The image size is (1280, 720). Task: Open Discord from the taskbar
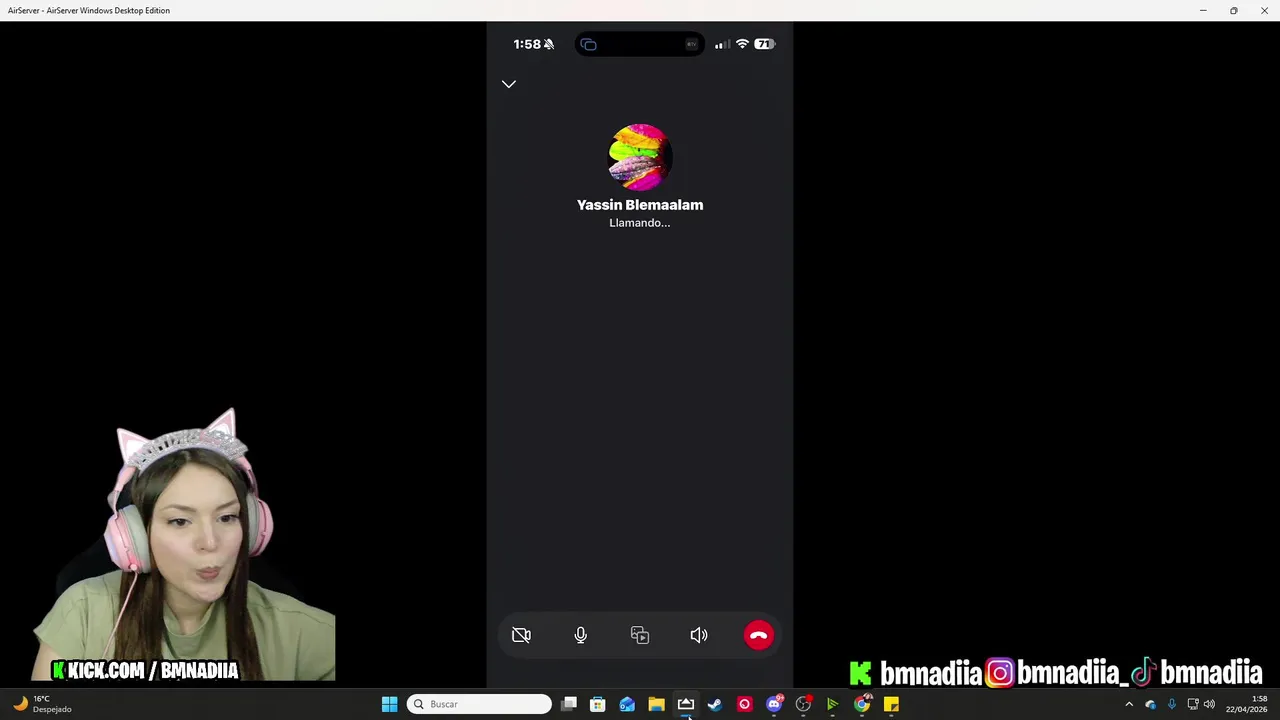click(x=774, y=704)
